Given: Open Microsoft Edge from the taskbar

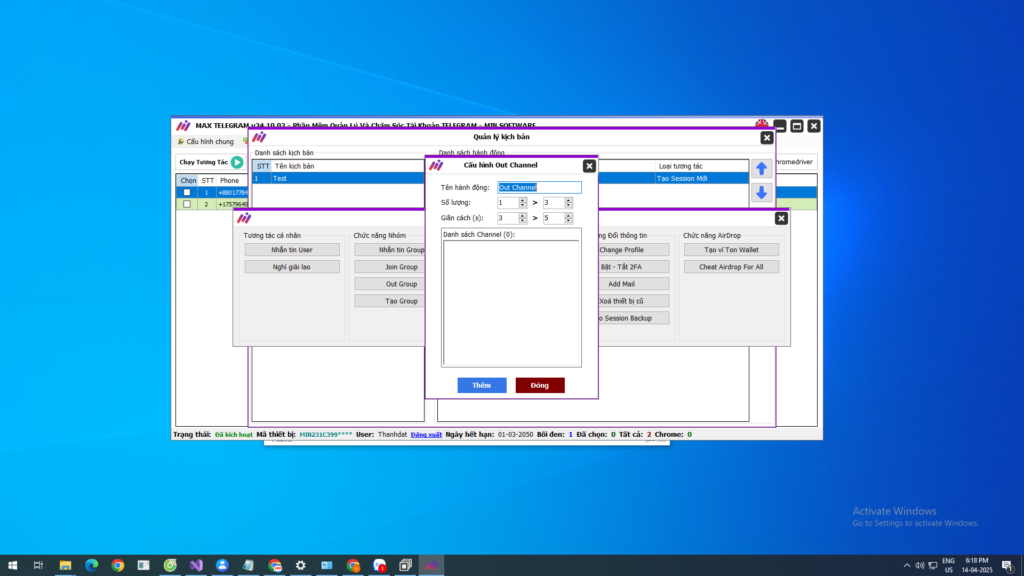Looking at the screenshot, I should coord(90,565).
